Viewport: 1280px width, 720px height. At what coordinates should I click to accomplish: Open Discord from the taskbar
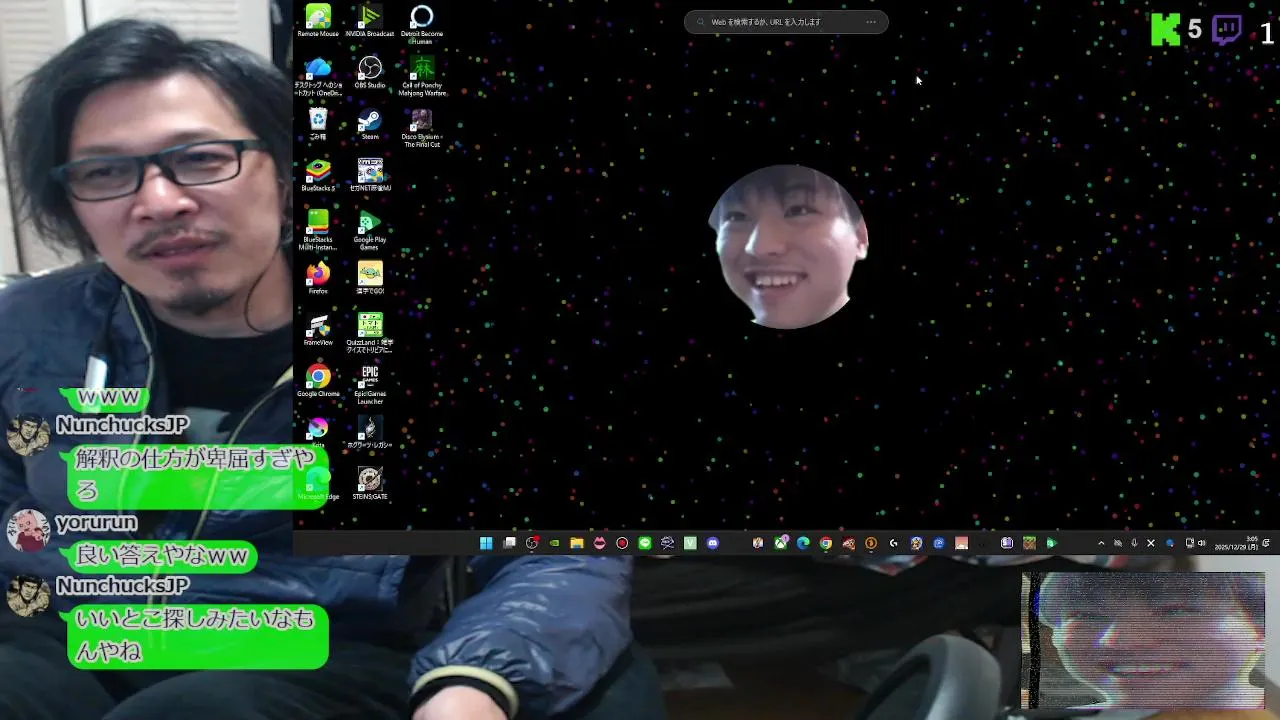713,543
